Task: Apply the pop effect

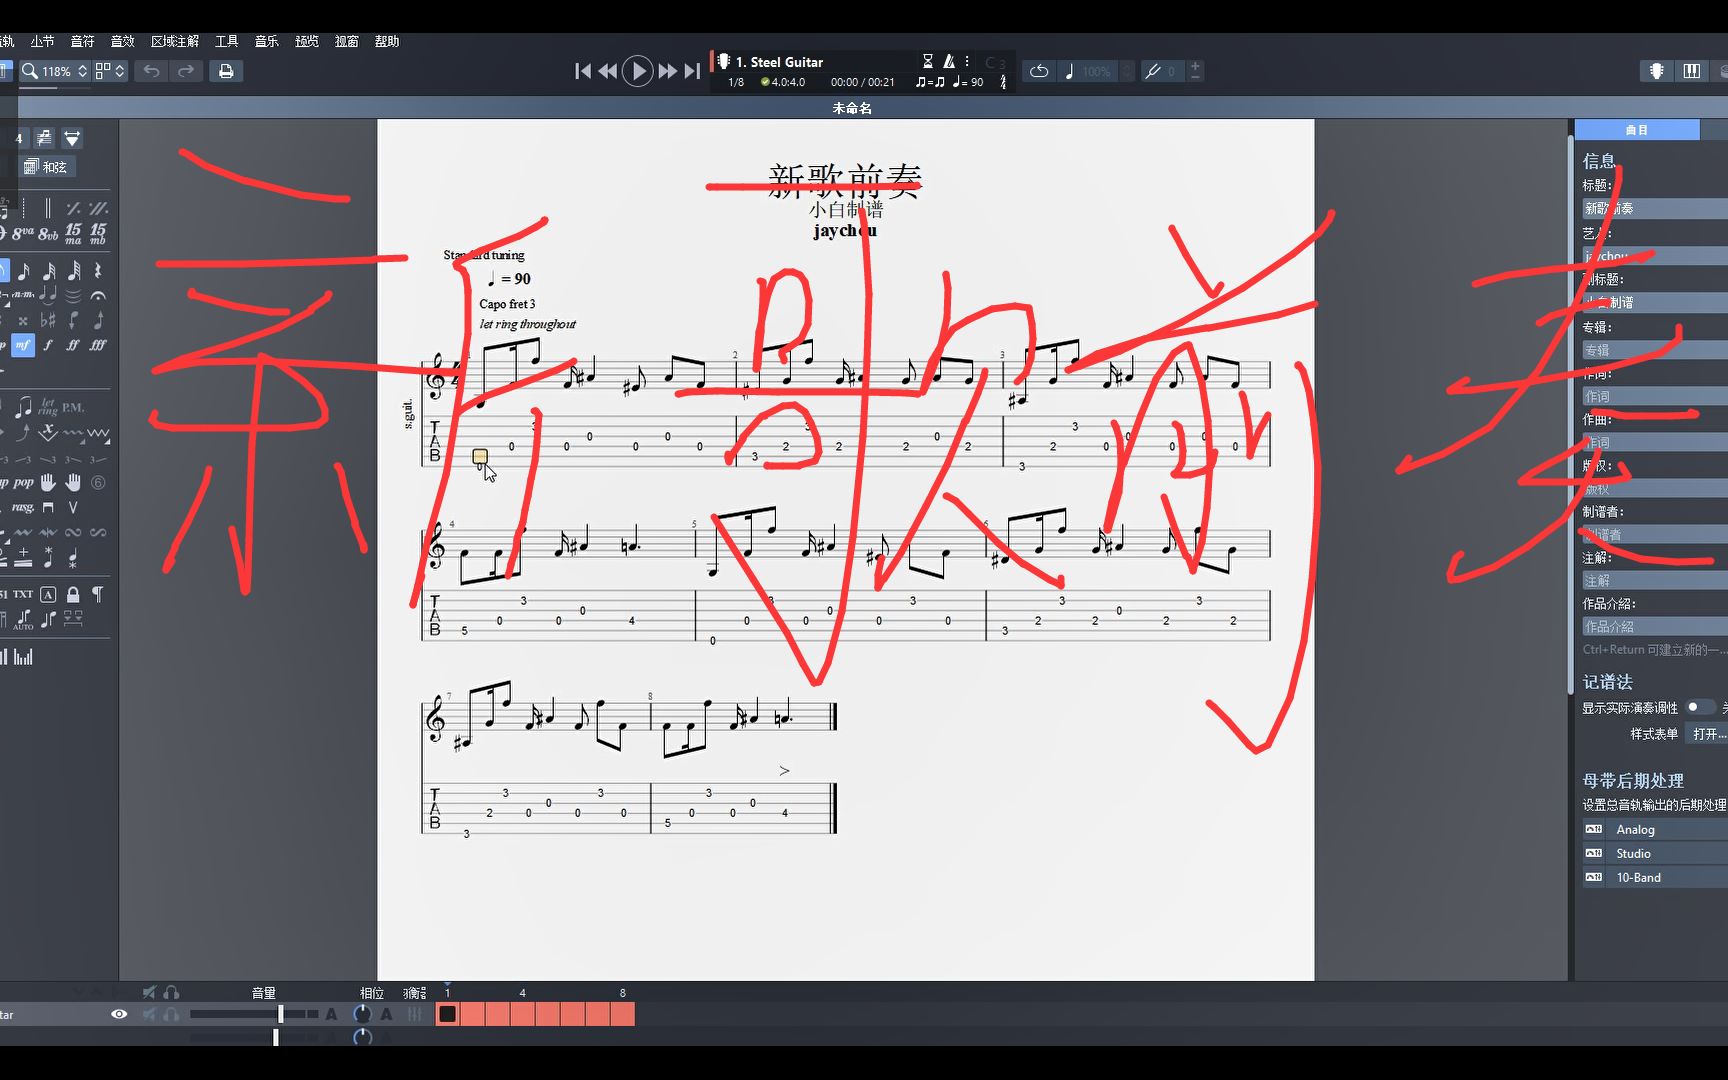Action: [x=23, y=483]
